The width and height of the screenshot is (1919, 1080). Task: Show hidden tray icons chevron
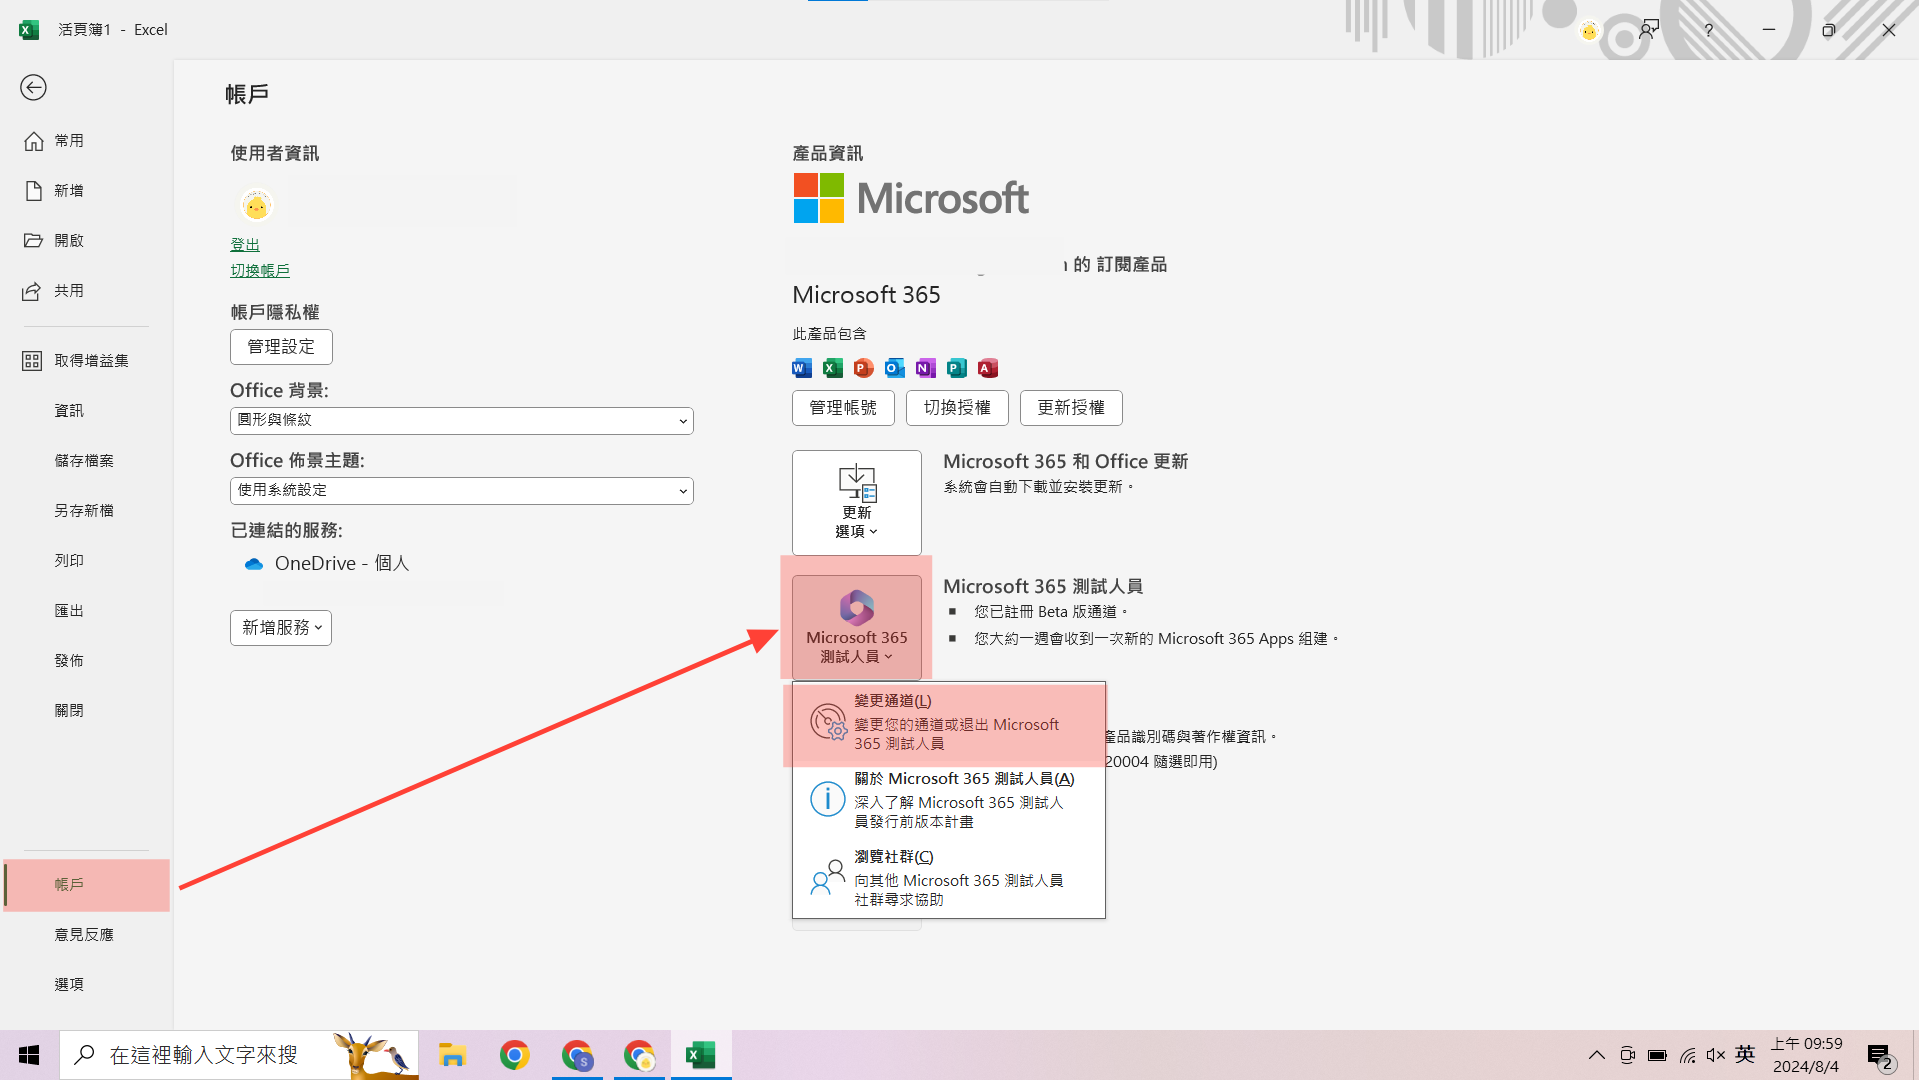(x=1597, y=1055)
